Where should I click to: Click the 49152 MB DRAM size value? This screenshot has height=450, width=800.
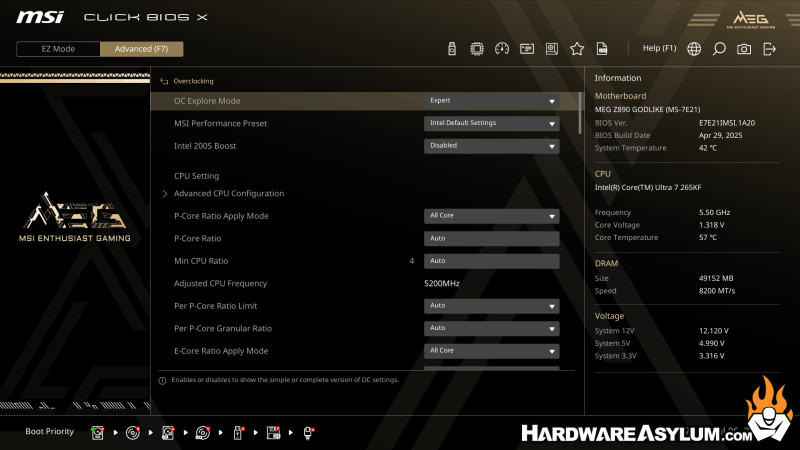(x=716, y=278)
